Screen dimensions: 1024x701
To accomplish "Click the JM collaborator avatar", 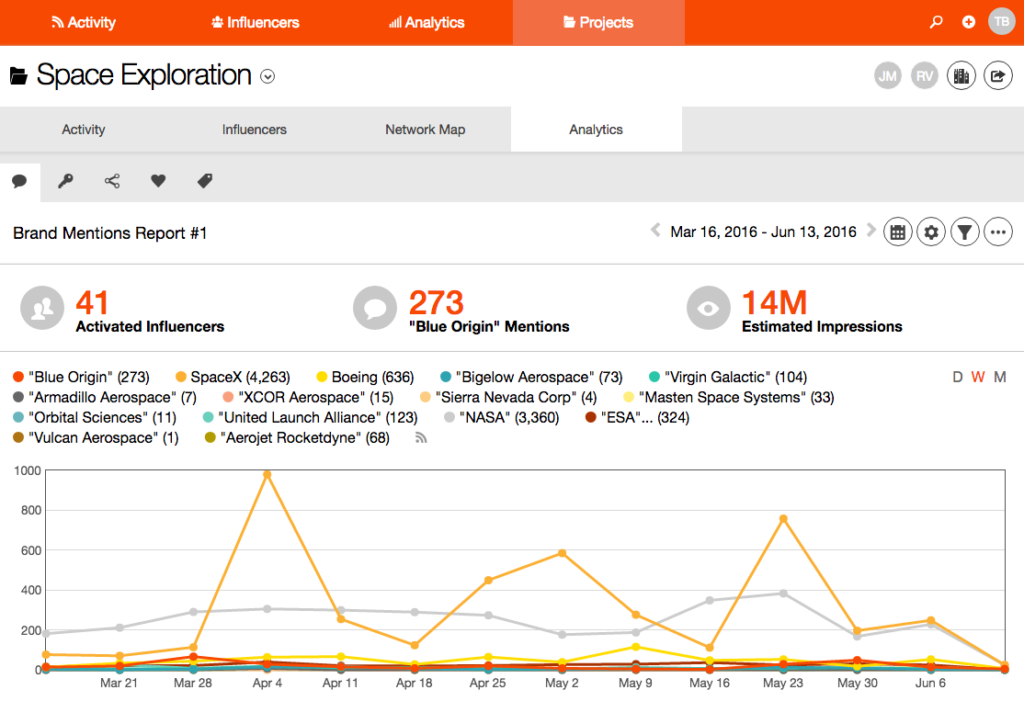I will coord(888,76).
